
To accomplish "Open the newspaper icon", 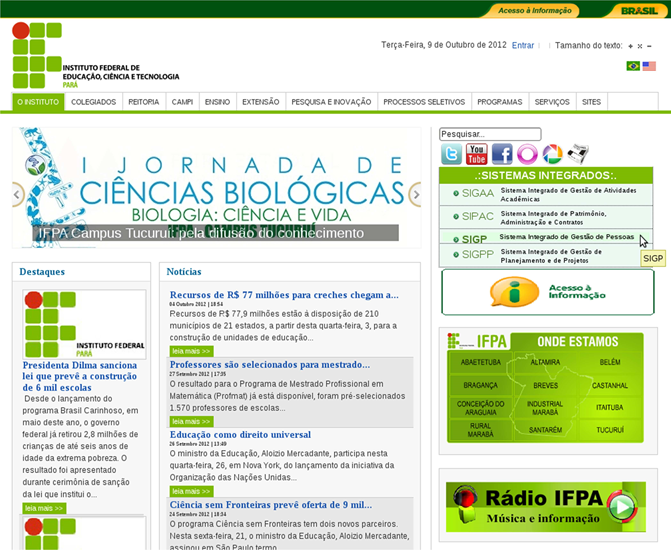I will tap(578, 154).
